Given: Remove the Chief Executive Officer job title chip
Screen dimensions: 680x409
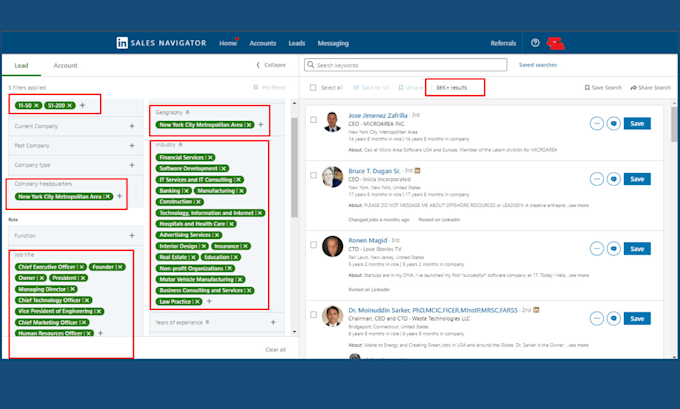Looking at the screenshot, I should 82,267.
